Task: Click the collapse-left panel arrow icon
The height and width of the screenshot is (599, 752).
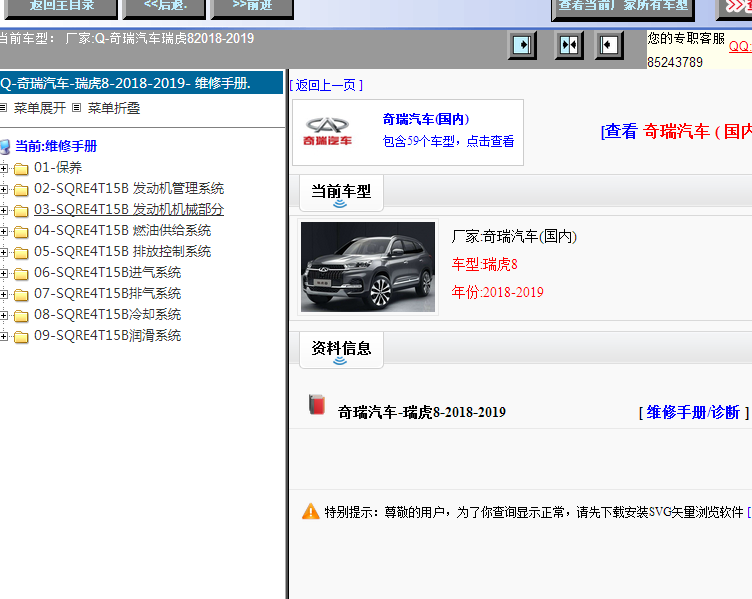Action: point(609,45)
